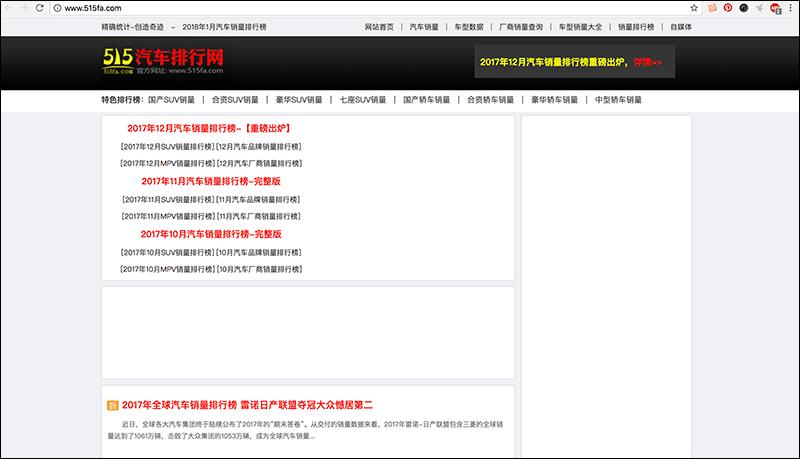Open 自媒体 in the top navigation
Viewport: 800px width, 459px height.
click(x=681, y=27)
